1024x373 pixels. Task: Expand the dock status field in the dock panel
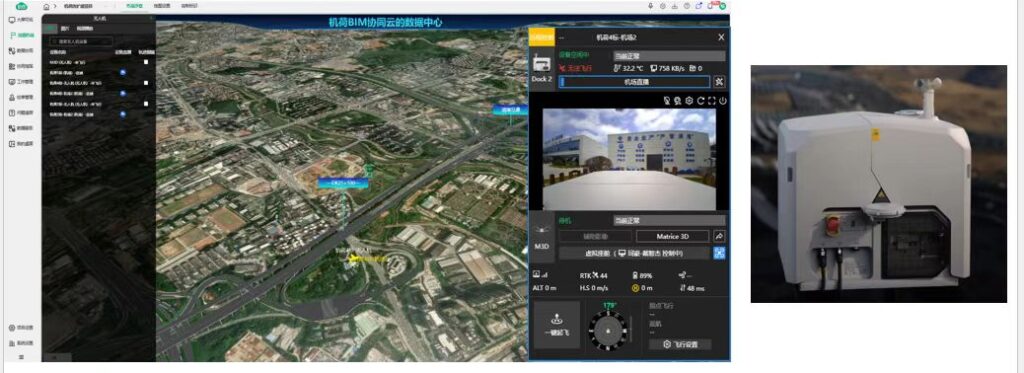point(669,56)
